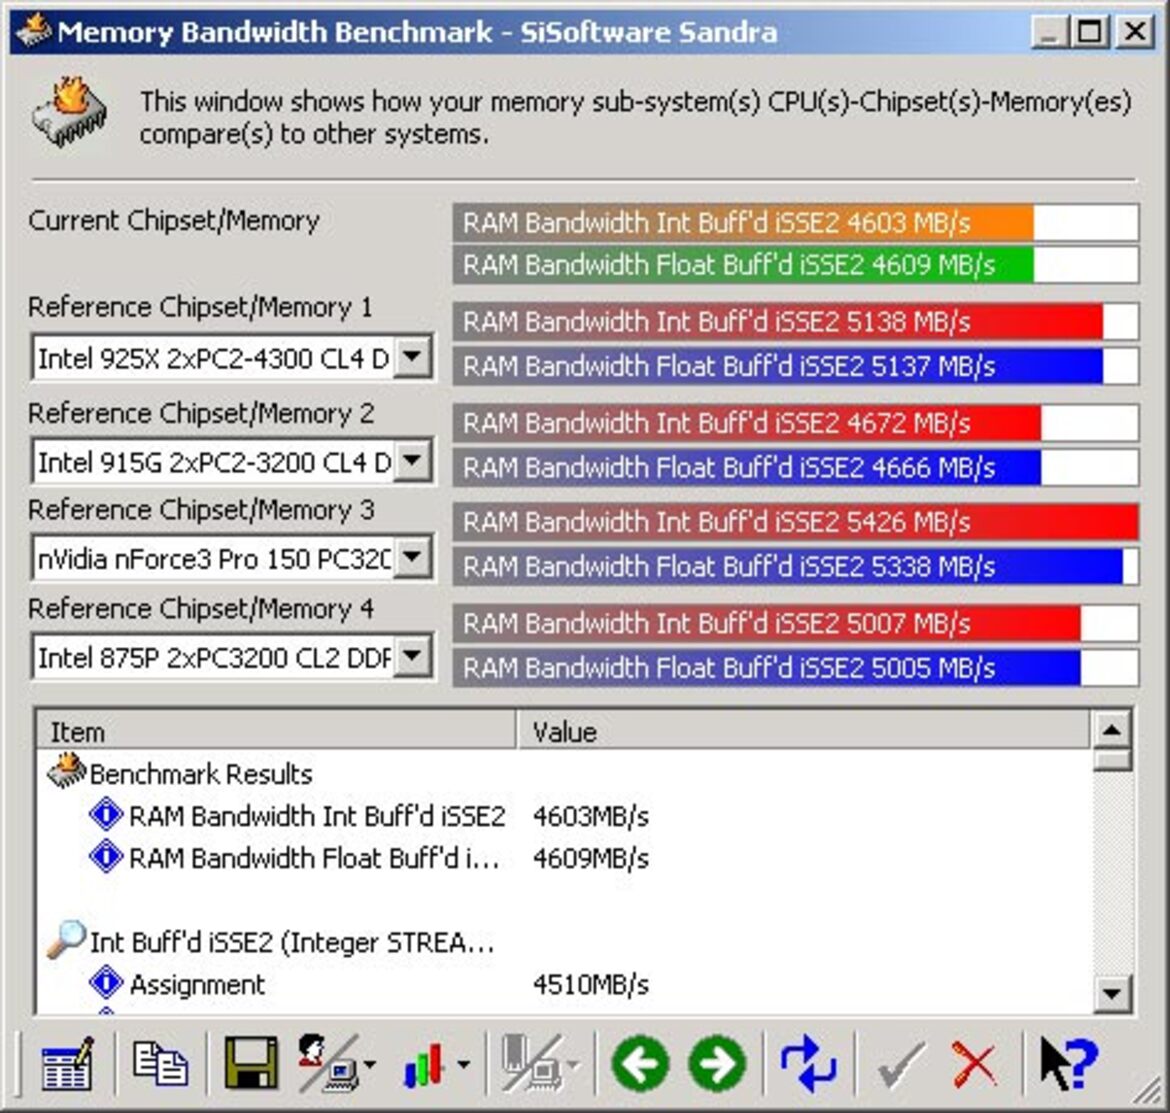Open the options table toolbar icon
The width and height of the screenshot is (1170, 1113).
67,1063
